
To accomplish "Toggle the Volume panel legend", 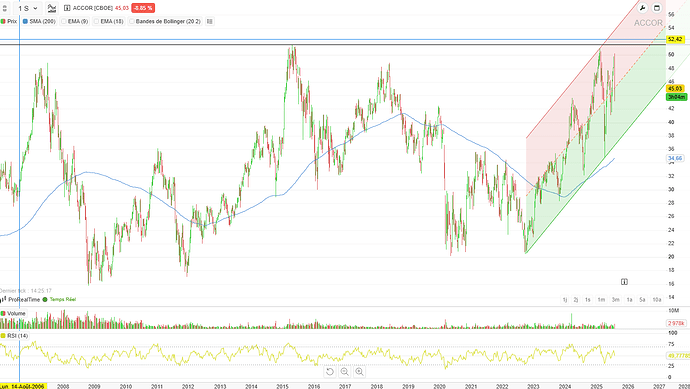I will 13,313.
